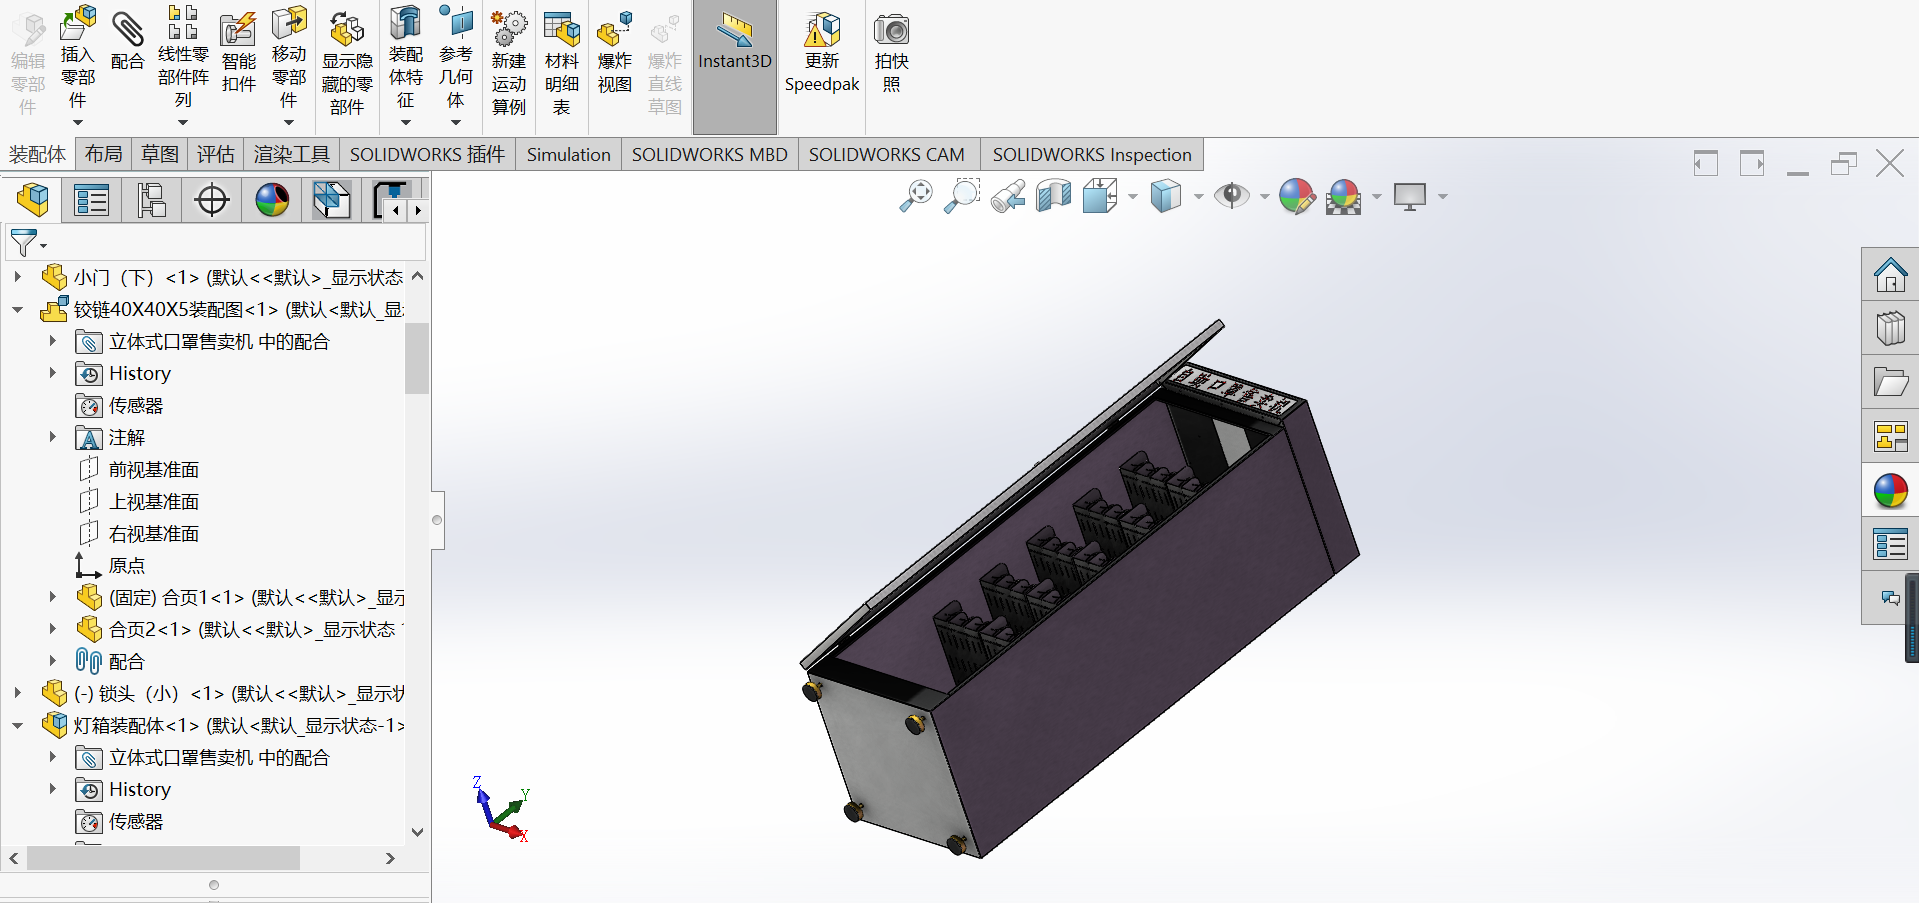The width and height of the screenshot is (1919, 903).
Task: Open View Settings monitor dropdown arrow
Action: tap(1442, 197)
